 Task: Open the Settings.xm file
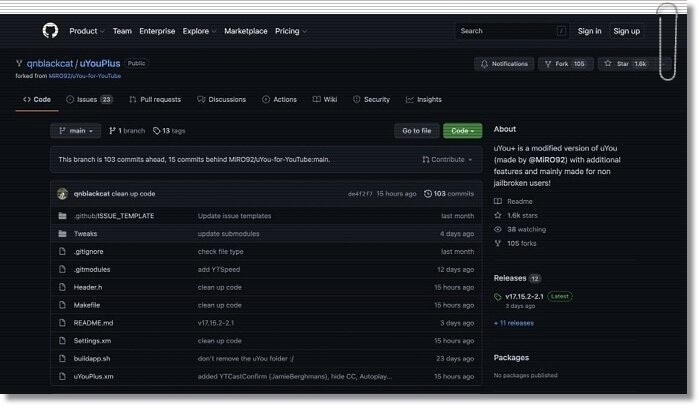tap(92, 340)
